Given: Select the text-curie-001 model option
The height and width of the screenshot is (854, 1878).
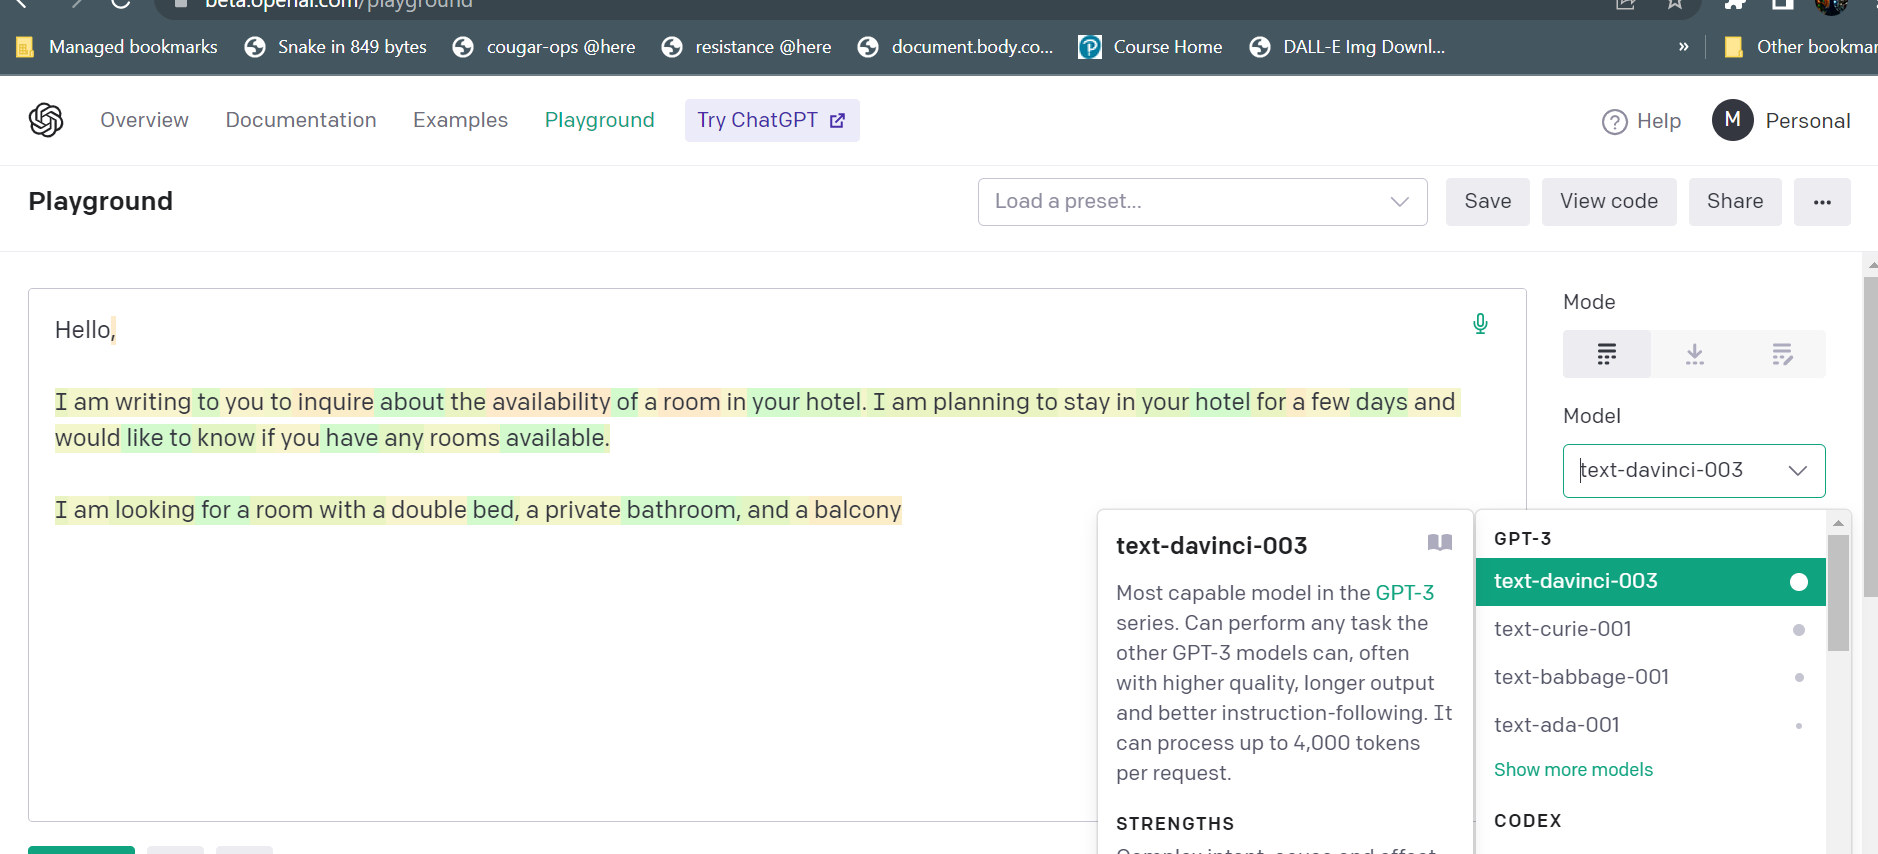Looking at the screenshot, I should tap(1650, 629).
